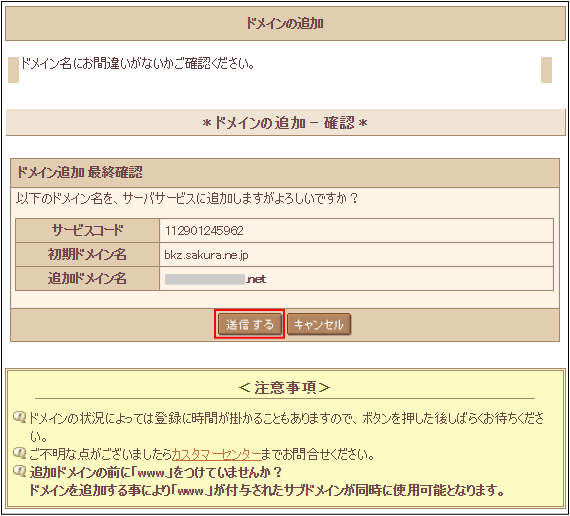Open the カスタマーセンター link
Viewport: 570px width, 516px height.
216,454
